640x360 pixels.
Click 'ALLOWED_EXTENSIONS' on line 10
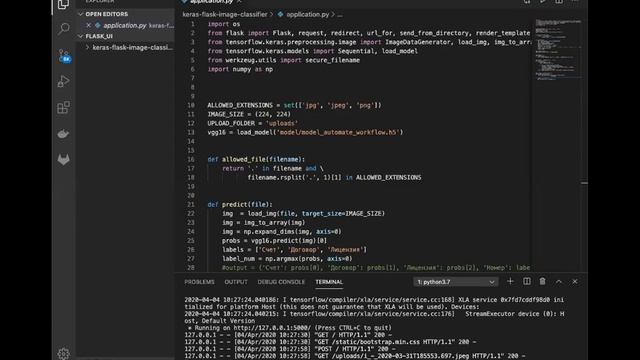tap(240, 105)
